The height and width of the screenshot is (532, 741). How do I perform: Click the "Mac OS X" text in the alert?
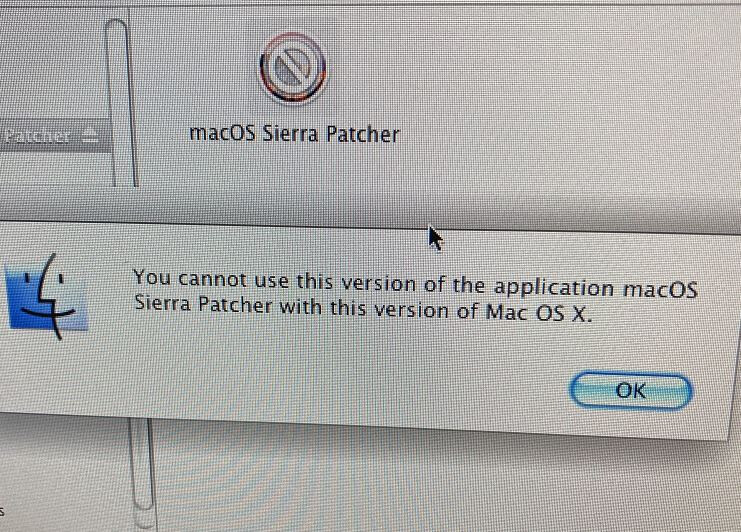[538, 313]
